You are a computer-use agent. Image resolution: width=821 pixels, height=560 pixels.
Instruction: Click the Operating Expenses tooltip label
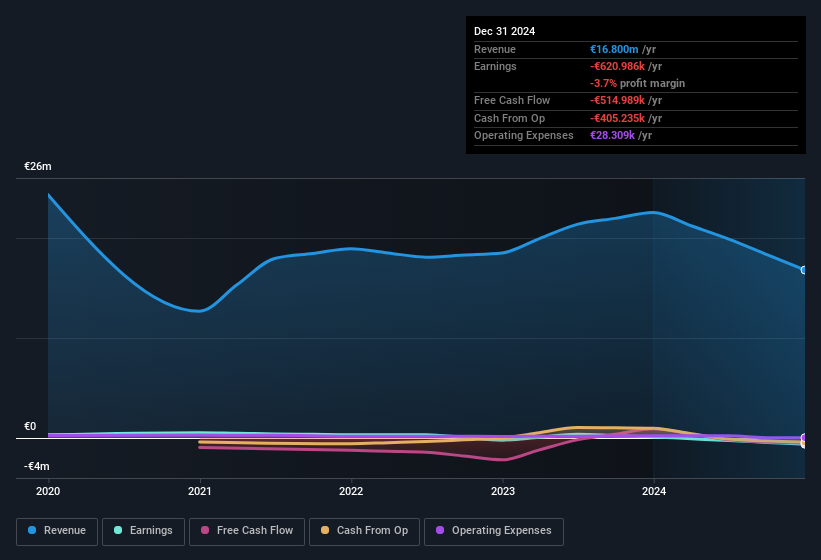pos(524,135)
